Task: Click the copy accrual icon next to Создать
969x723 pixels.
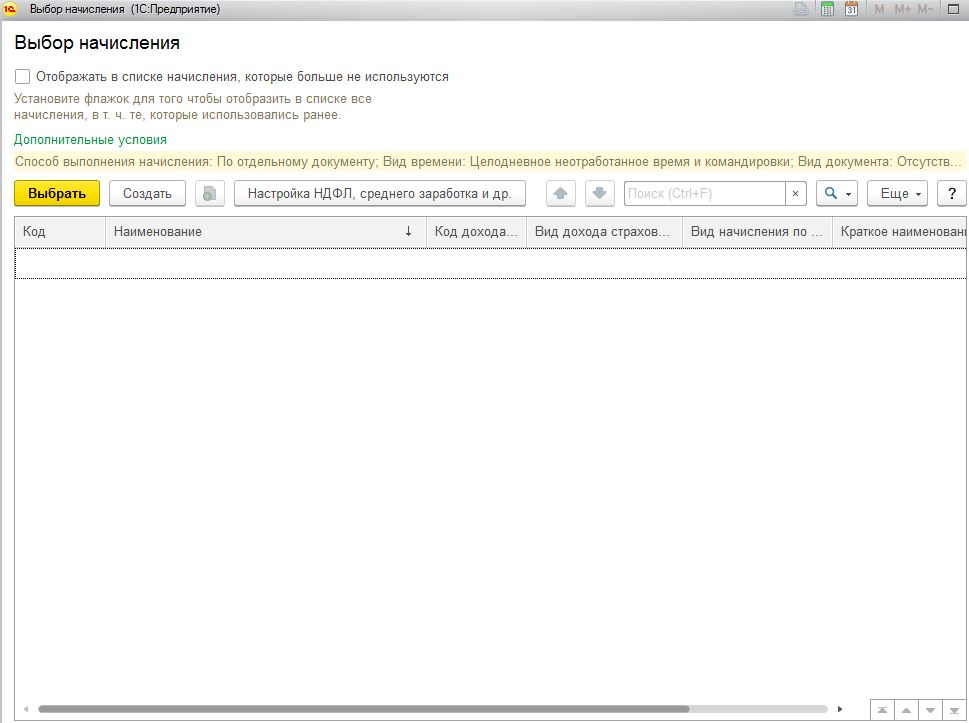Action: (209, 193)
